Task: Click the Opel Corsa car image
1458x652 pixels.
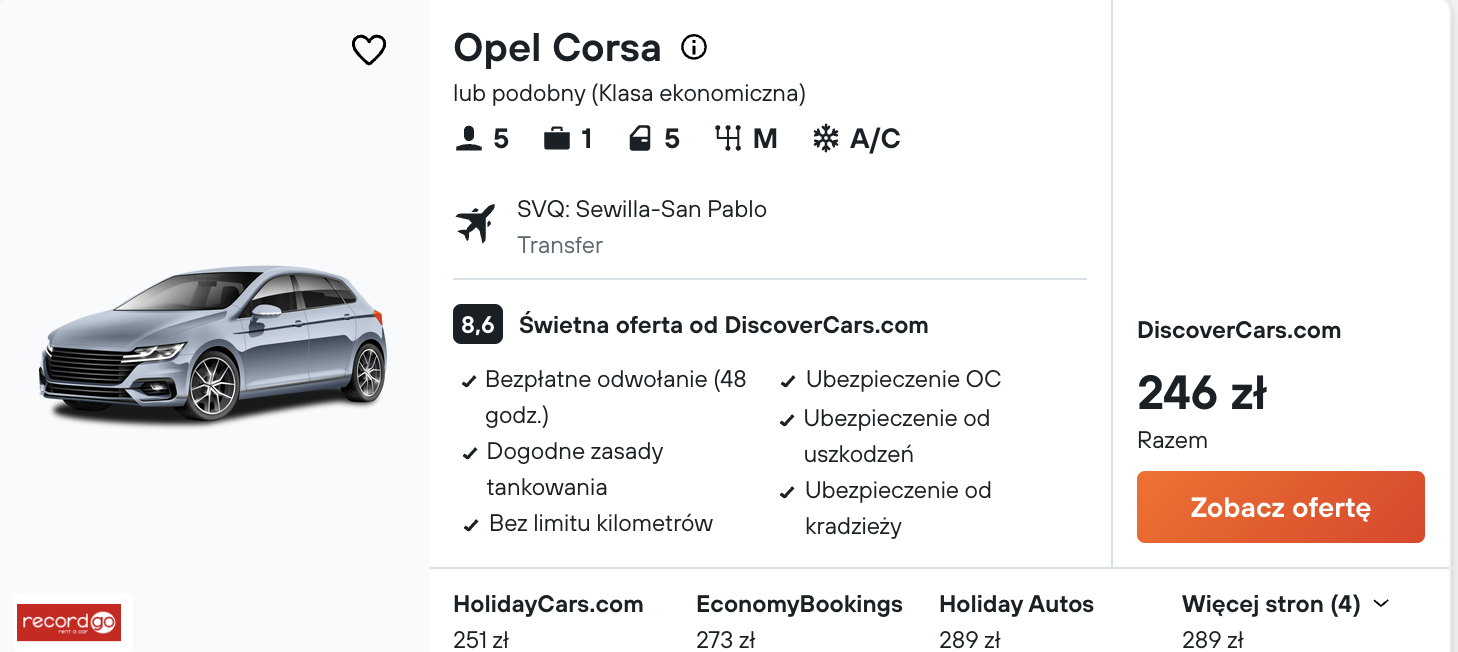Action: [213, 343]
